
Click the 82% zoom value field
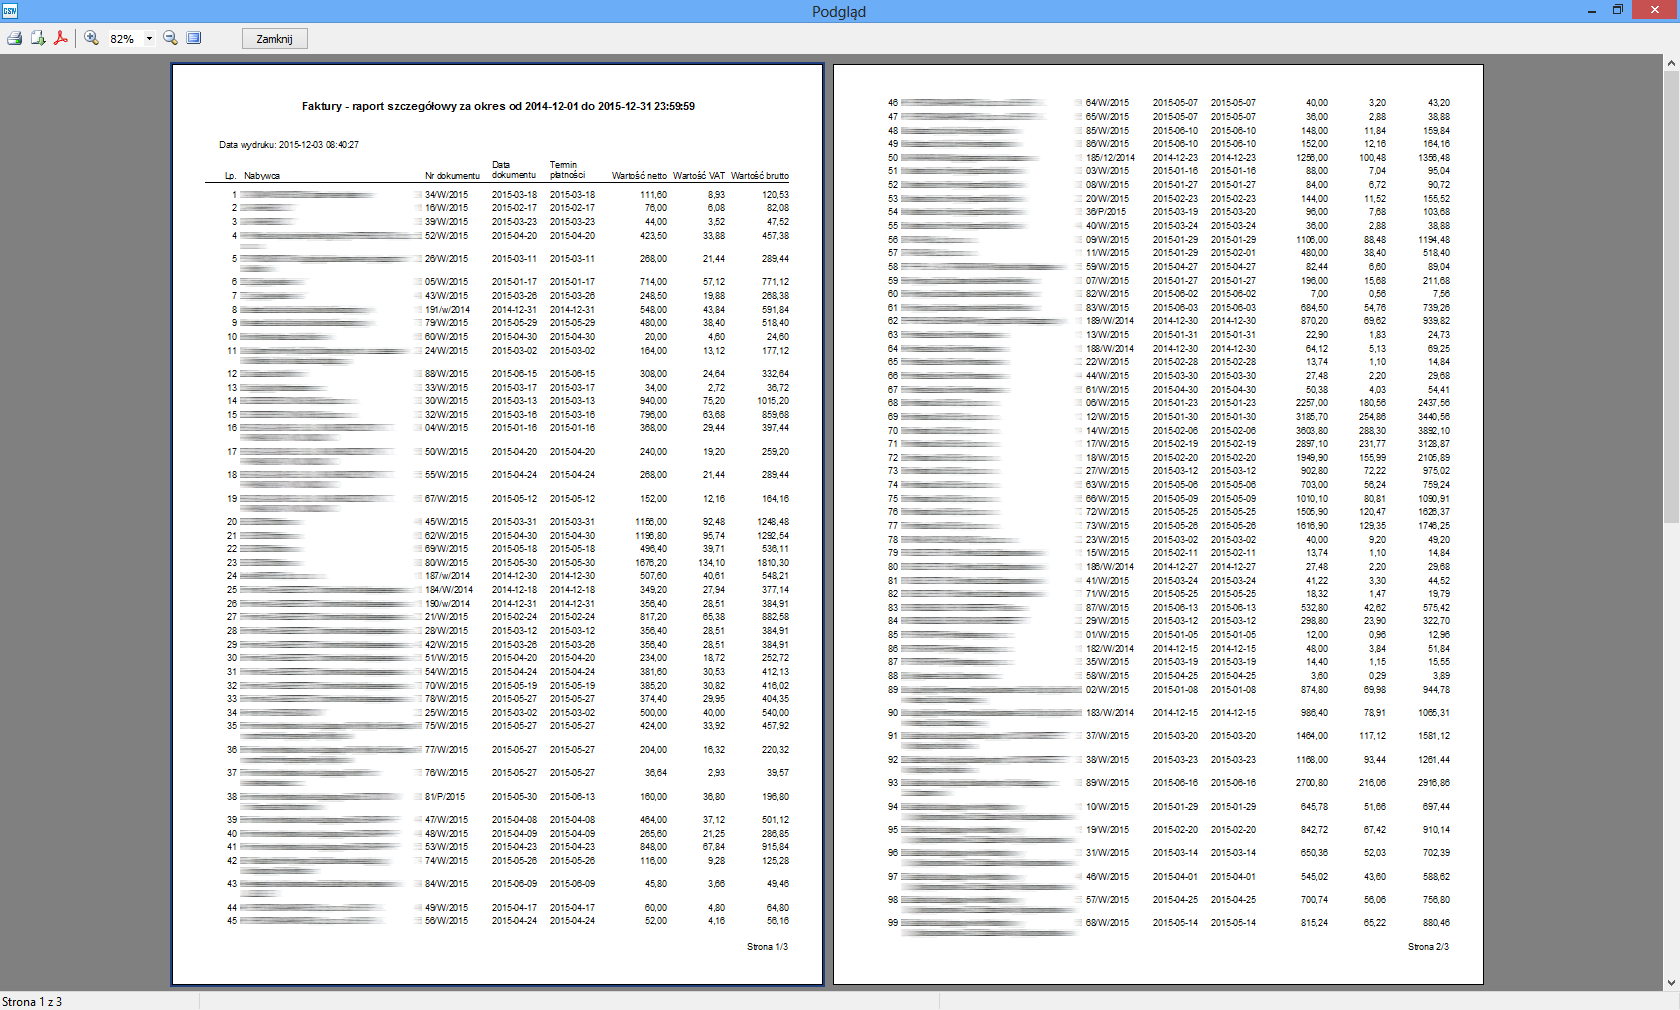(x=122, y=39)
